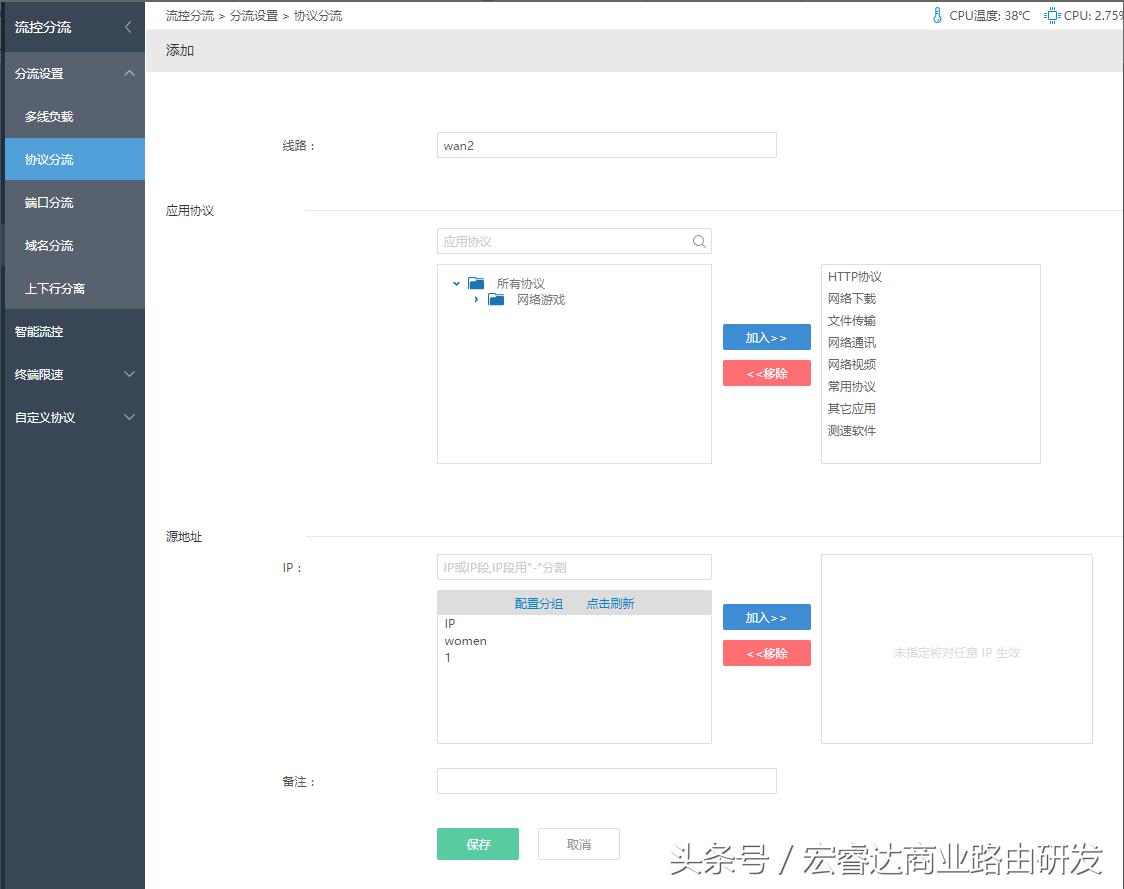Viewport: 1124px width, 889px height.
Task: Go to 端口分流 in sidebar
Action: 49,203
